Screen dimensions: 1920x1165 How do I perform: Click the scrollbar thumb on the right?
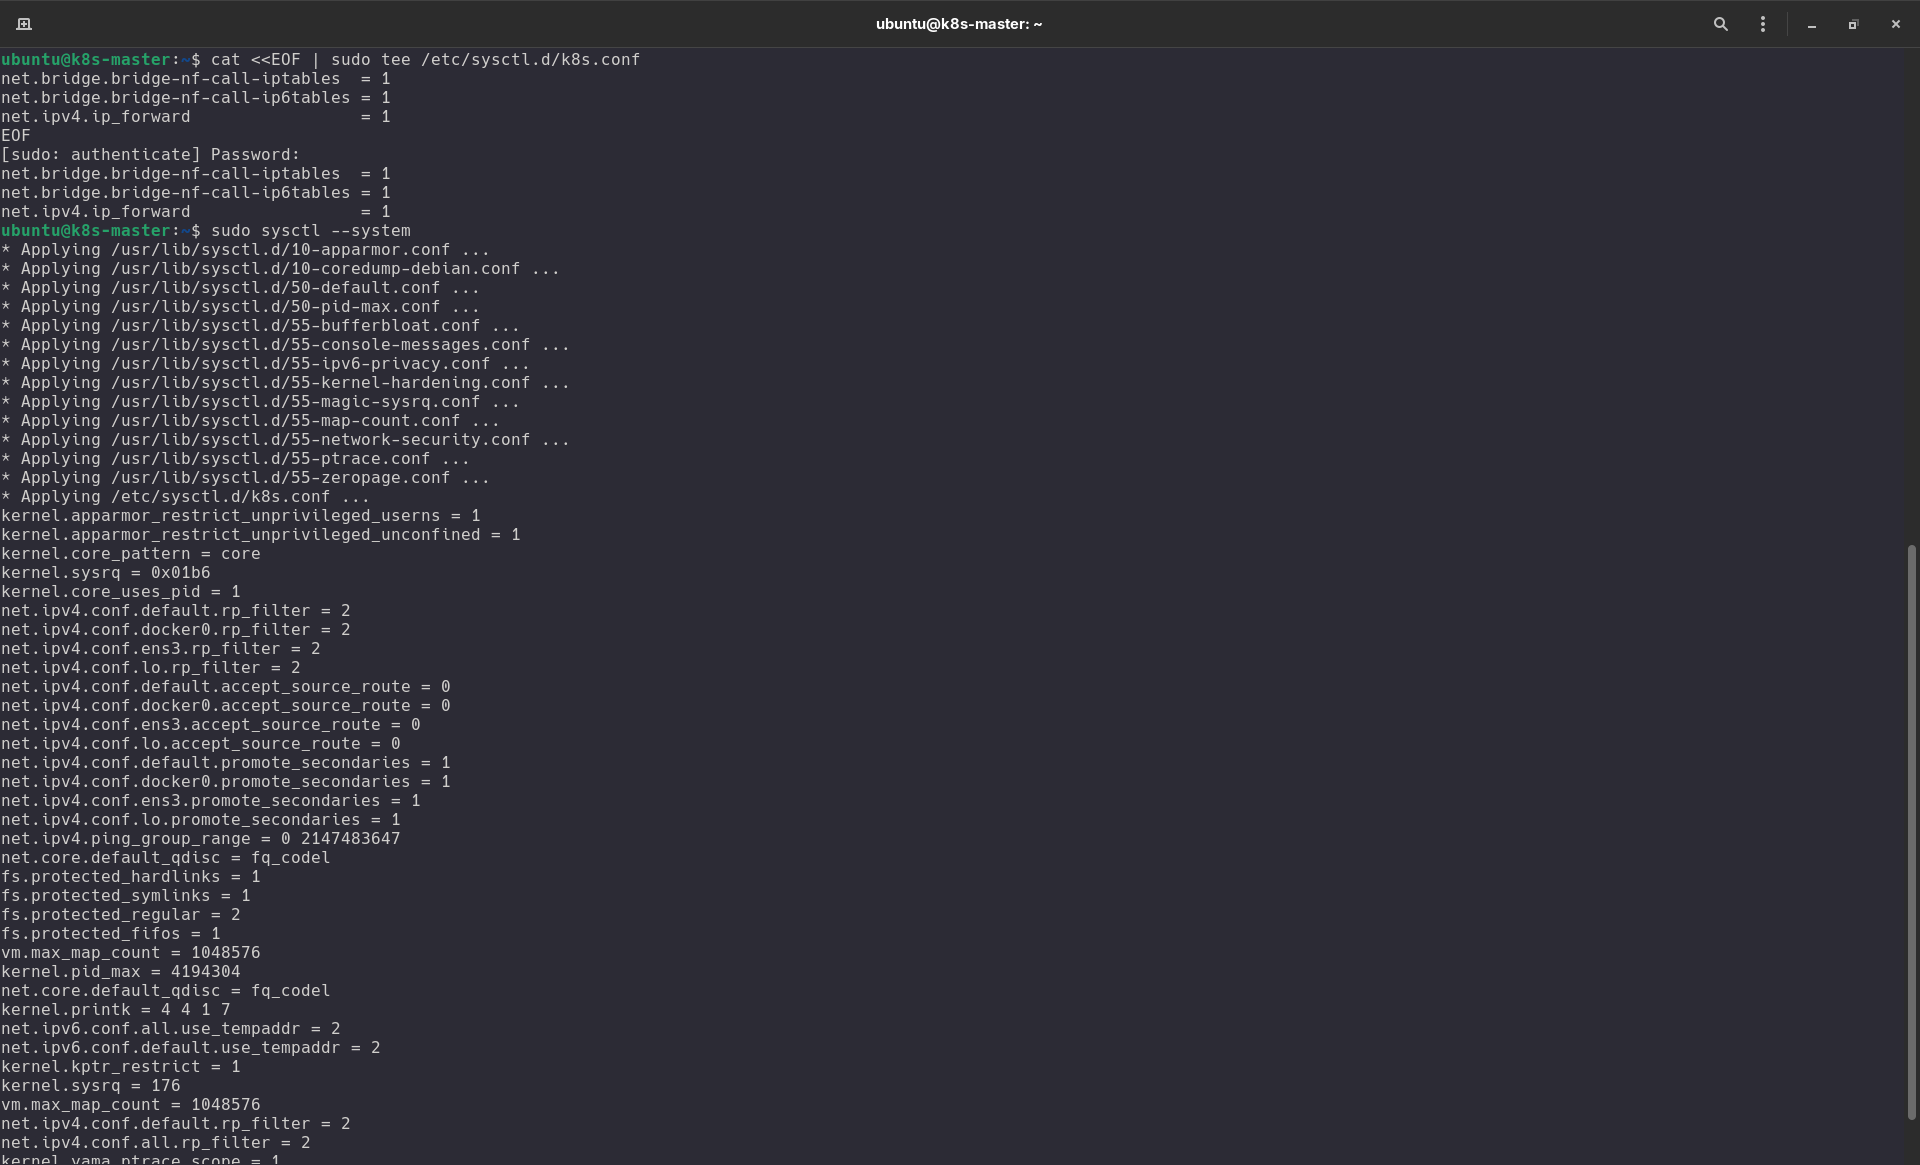(x=1911, y=830)
